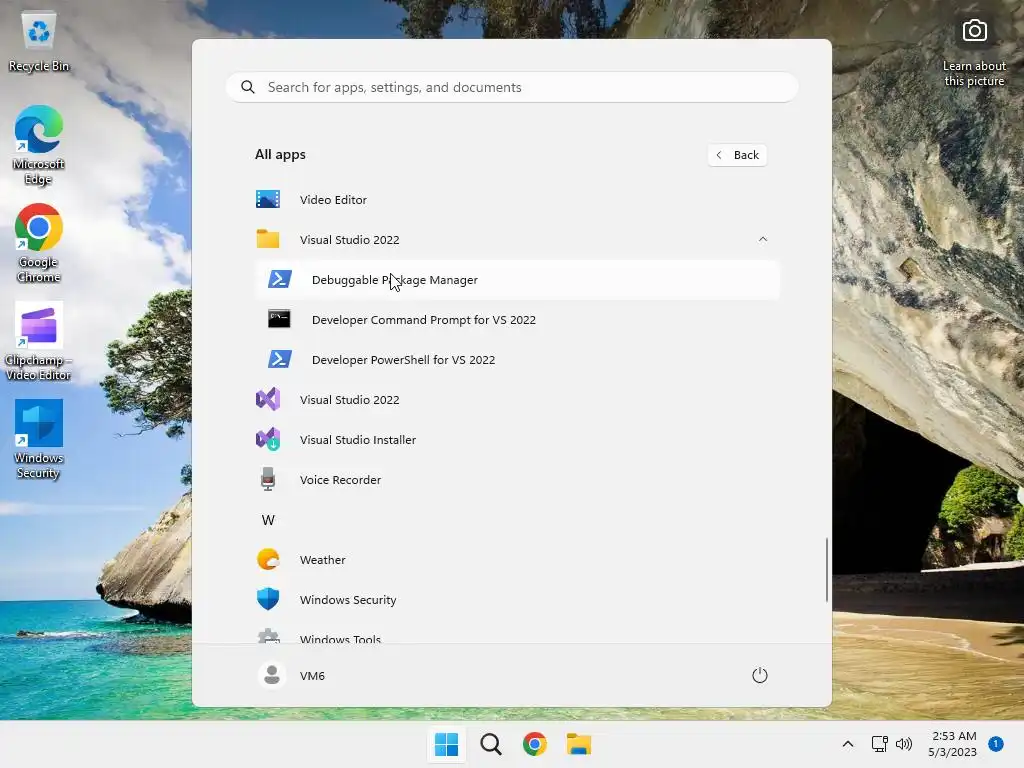Screen dimensions: 1024x768
Task: Launch Debuggable Package Manager PowerShell icon
Action: [x=280, y=280]
